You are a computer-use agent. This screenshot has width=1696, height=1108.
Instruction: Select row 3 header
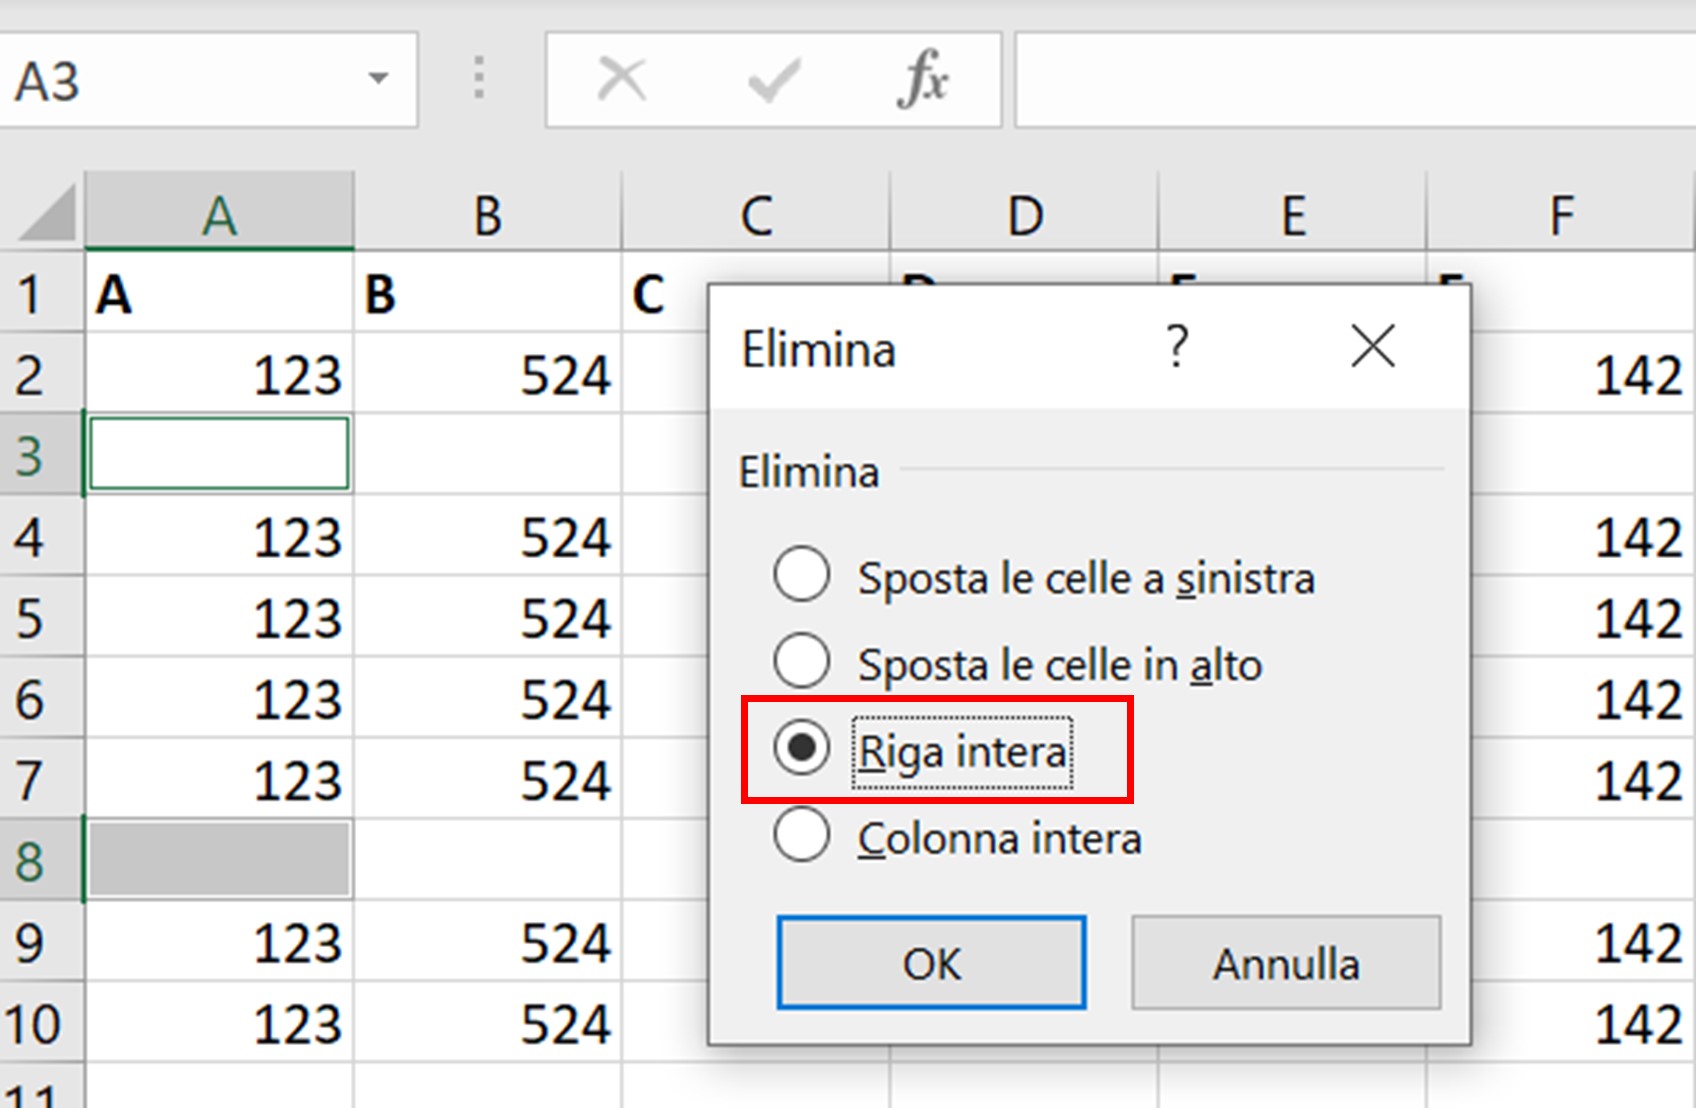coord(41,454)
